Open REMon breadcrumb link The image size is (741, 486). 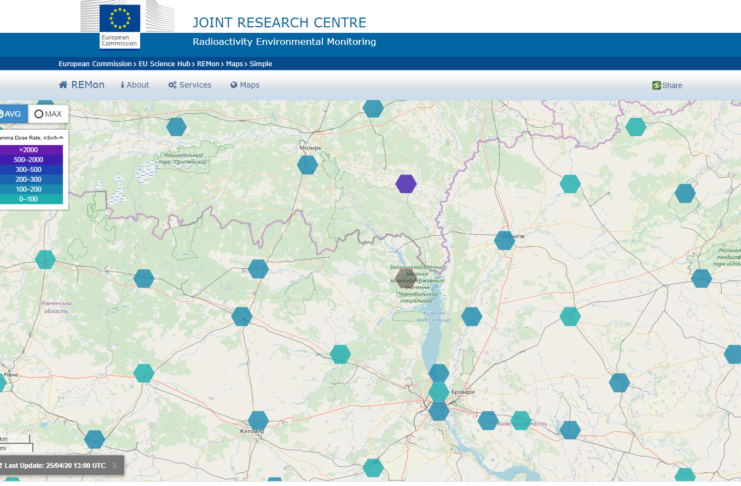coord(208,64)
